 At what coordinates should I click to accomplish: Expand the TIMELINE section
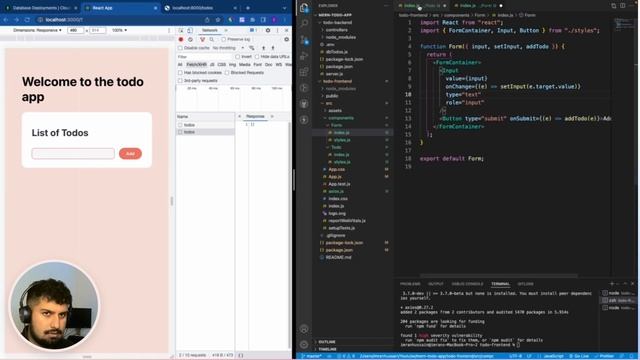click(x=327, y=349)
